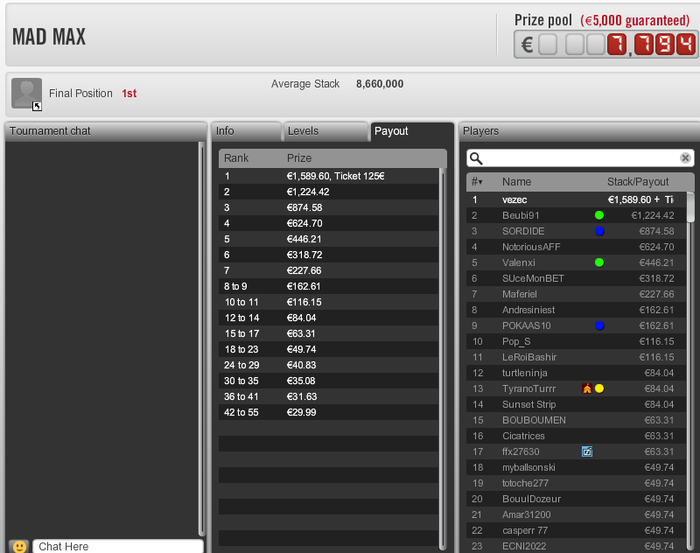Click the MAD MAX tournament title
This screenshot has height=553, width=700.
pos(49,37)
